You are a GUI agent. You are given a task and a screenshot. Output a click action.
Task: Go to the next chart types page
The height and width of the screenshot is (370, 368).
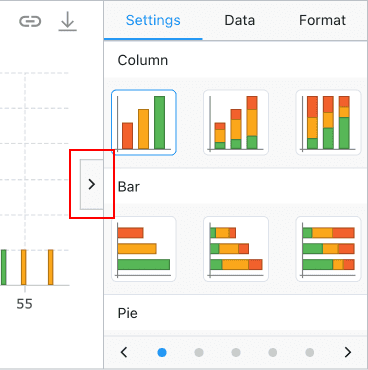click(x=348, y=352)
